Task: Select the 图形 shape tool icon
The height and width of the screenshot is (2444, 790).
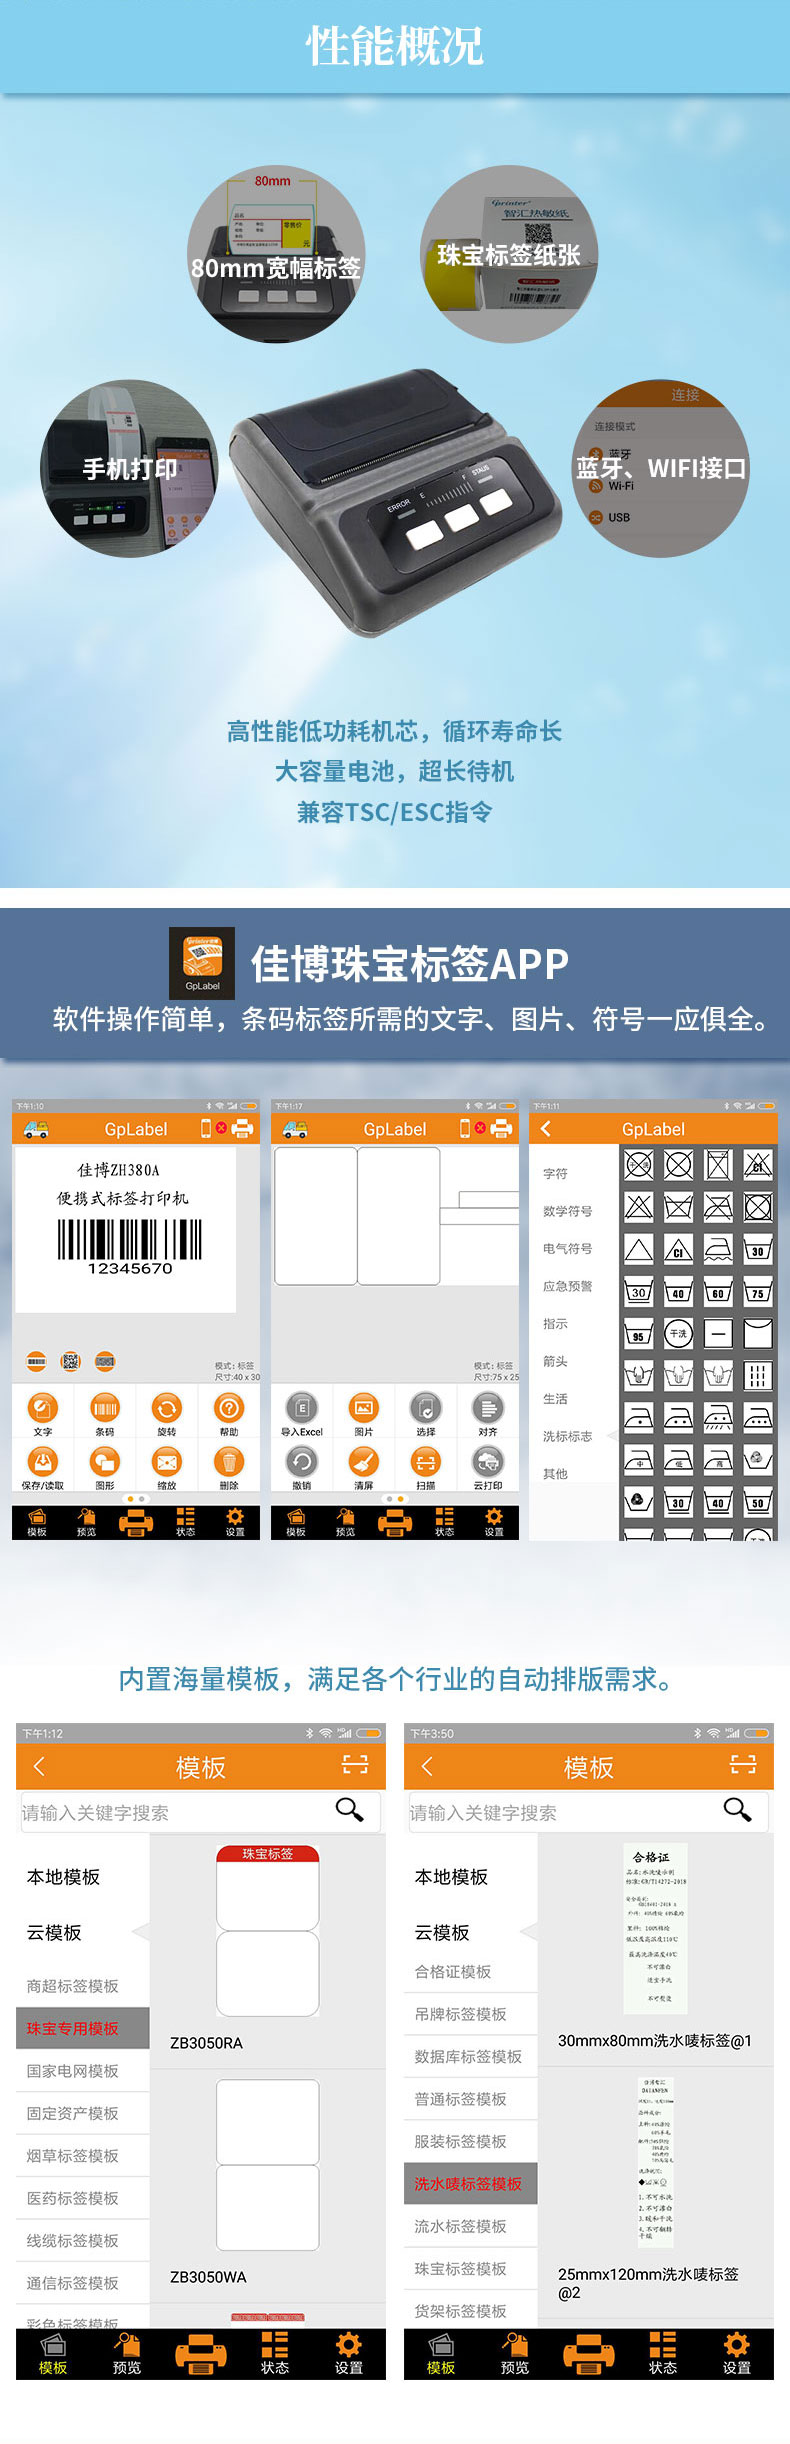Action: (105, 1463)
